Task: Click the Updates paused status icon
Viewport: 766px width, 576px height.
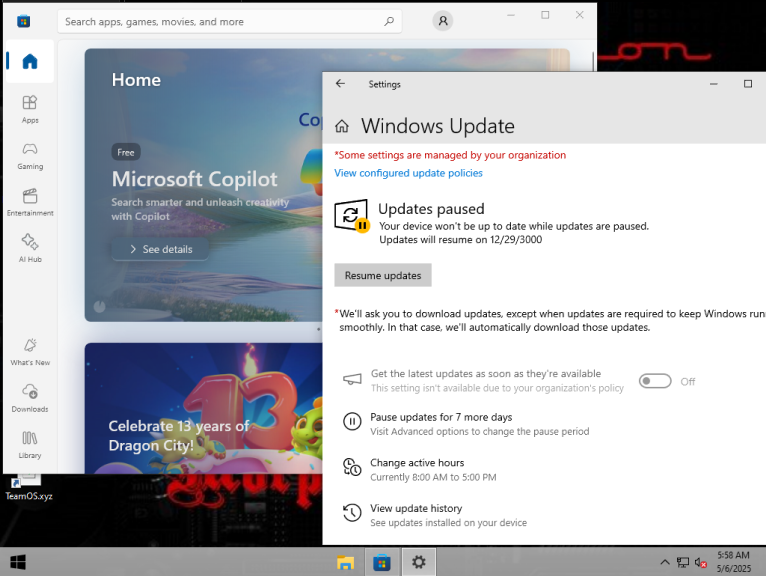Action: (352, 215)
